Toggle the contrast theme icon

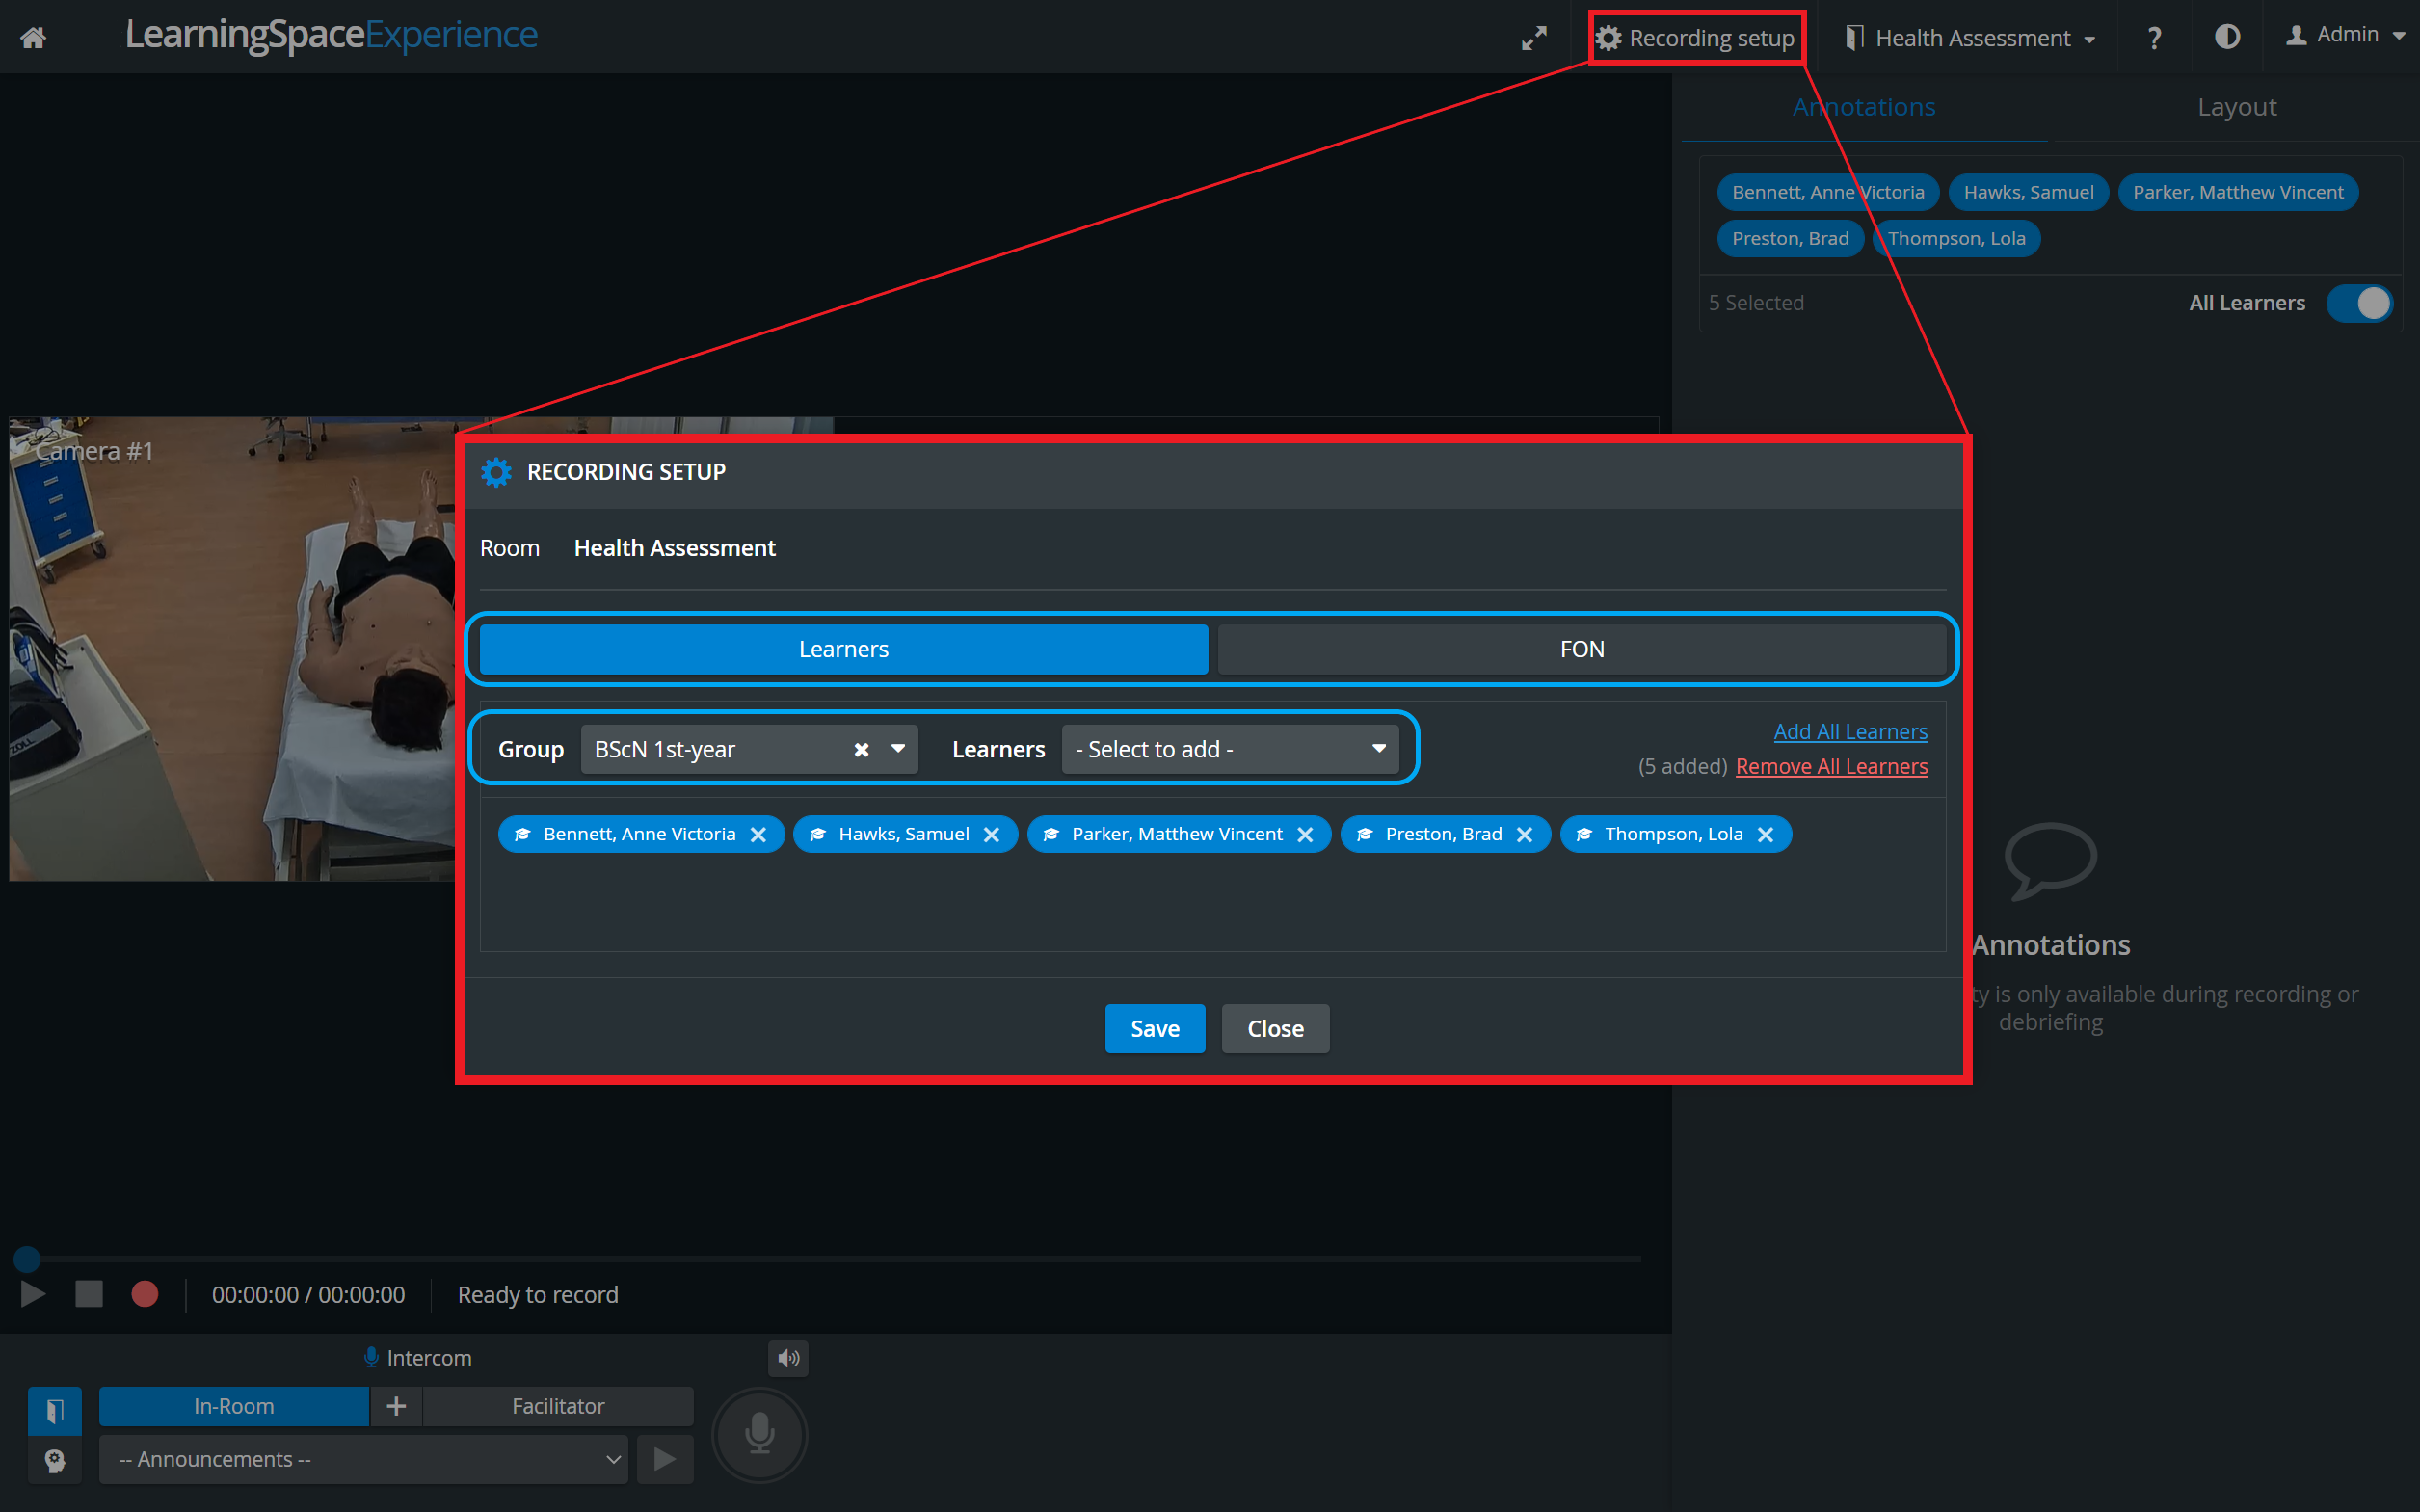pyautogui.click(x=2227, y=37)
